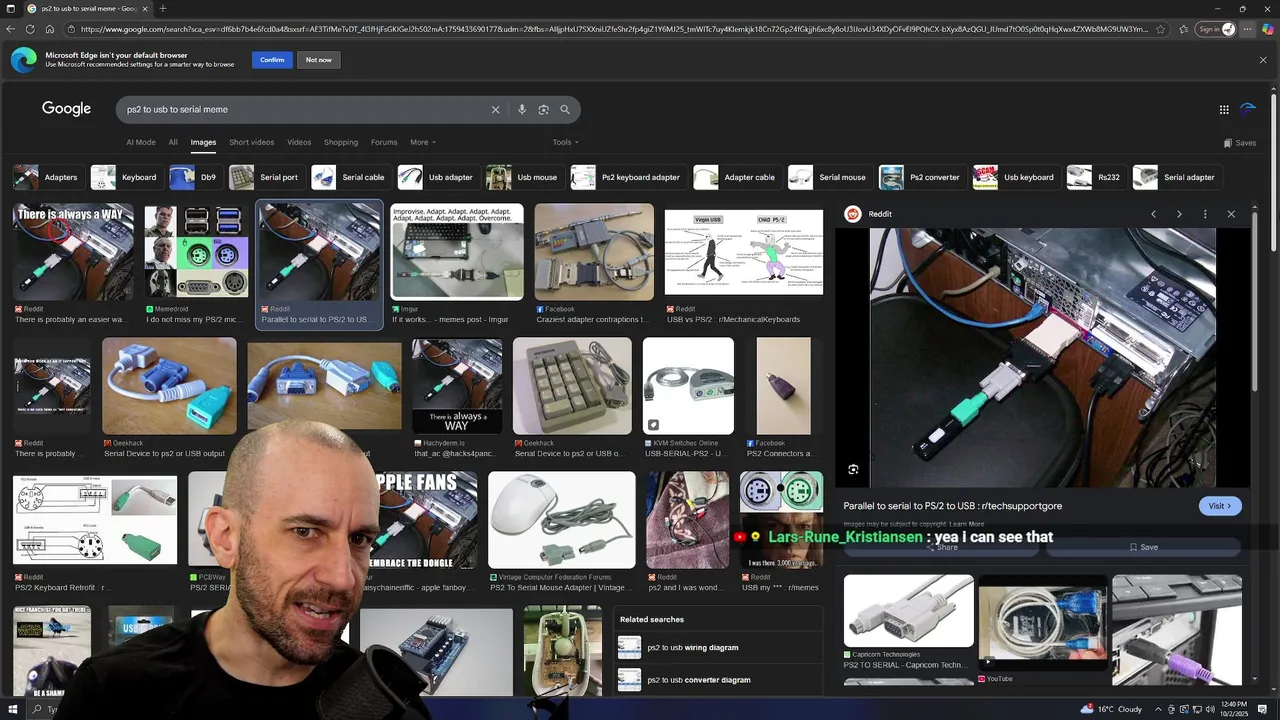Expand the Tools dropdown
This screenshot has width=1280, height=720.
pos(565,142)
